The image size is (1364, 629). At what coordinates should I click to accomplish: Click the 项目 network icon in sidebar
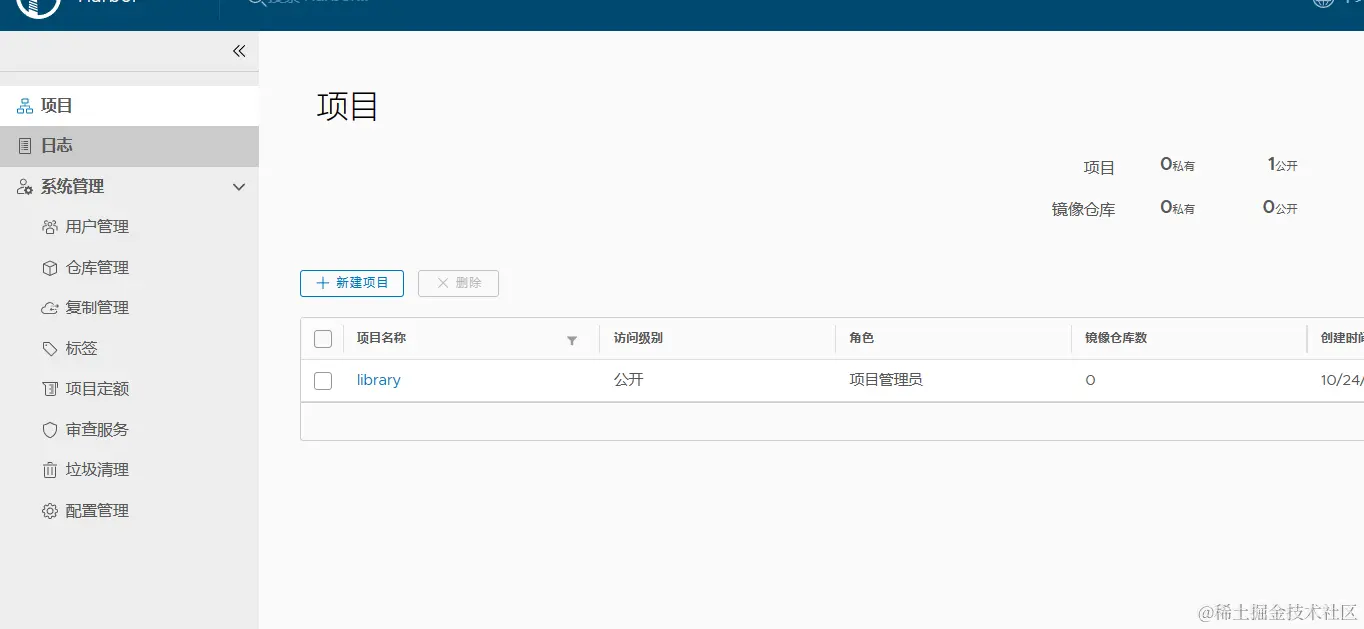25,106
